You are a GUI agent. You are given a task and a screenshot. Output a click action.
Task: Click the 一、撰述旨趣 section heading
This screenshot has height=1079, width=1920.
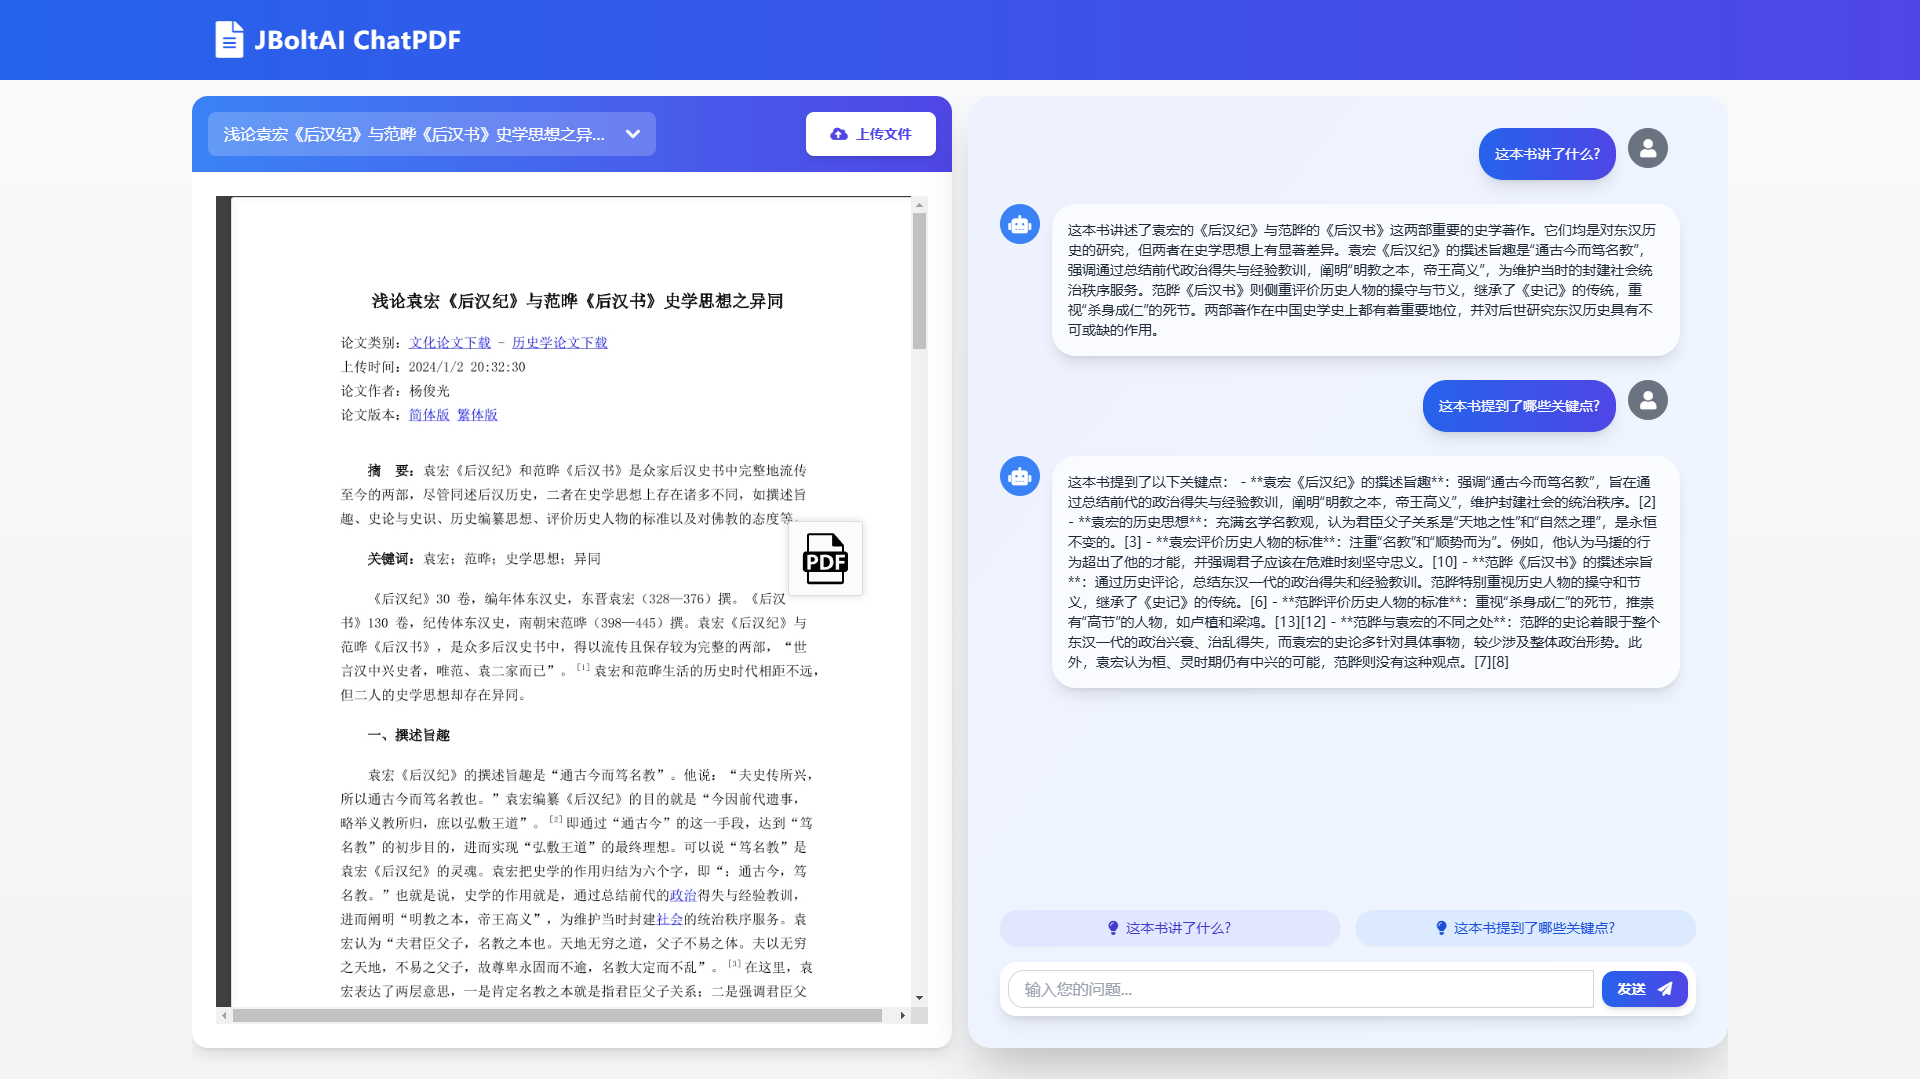pos(409,735)
